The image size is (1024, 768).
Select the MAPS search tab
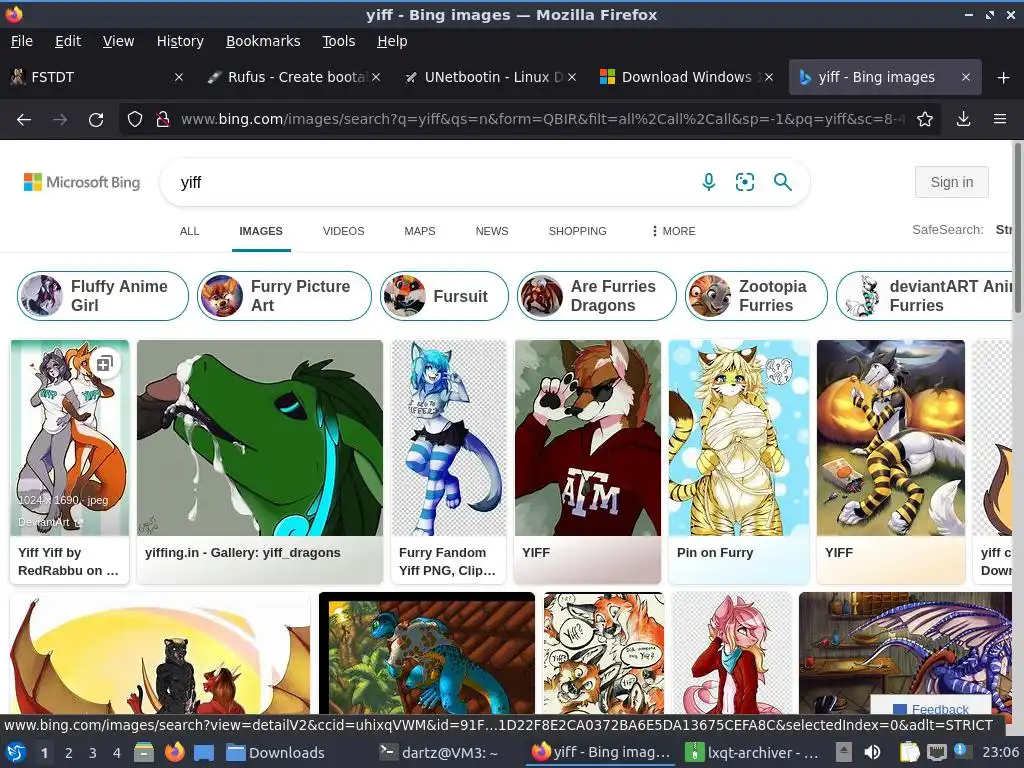pyautogui.click(x=419, y=231)
